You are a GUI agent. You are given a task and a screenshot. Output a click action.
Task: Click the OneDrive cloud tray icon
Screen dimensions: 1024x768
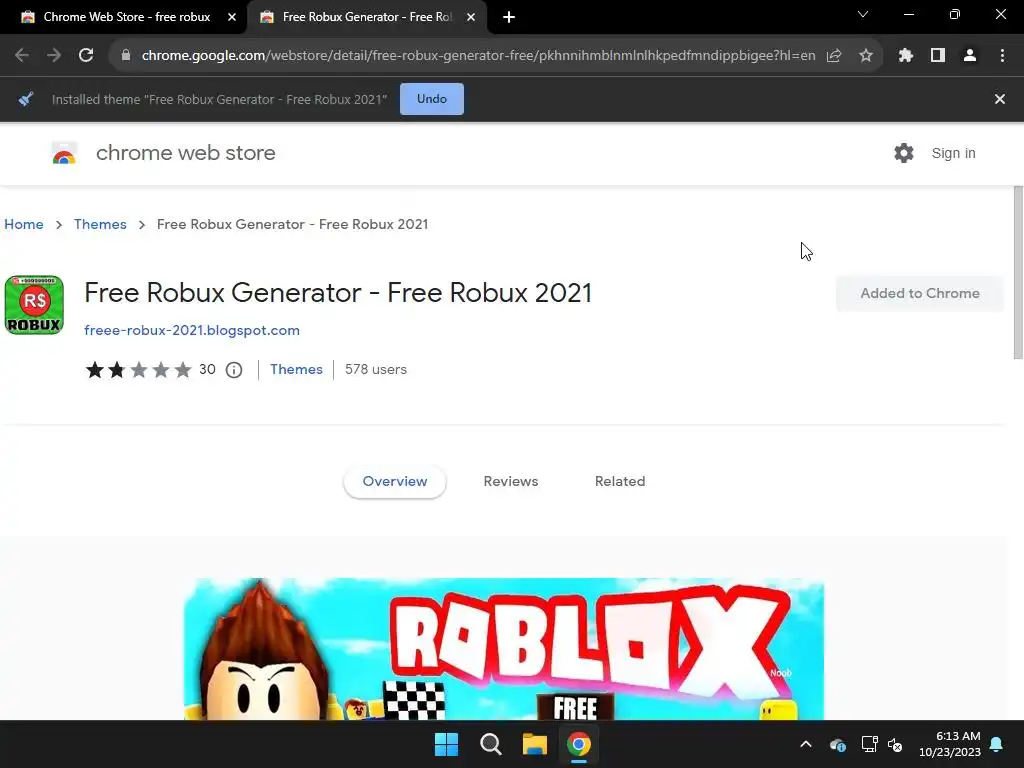pyautogui.click(x=838, y=744)
